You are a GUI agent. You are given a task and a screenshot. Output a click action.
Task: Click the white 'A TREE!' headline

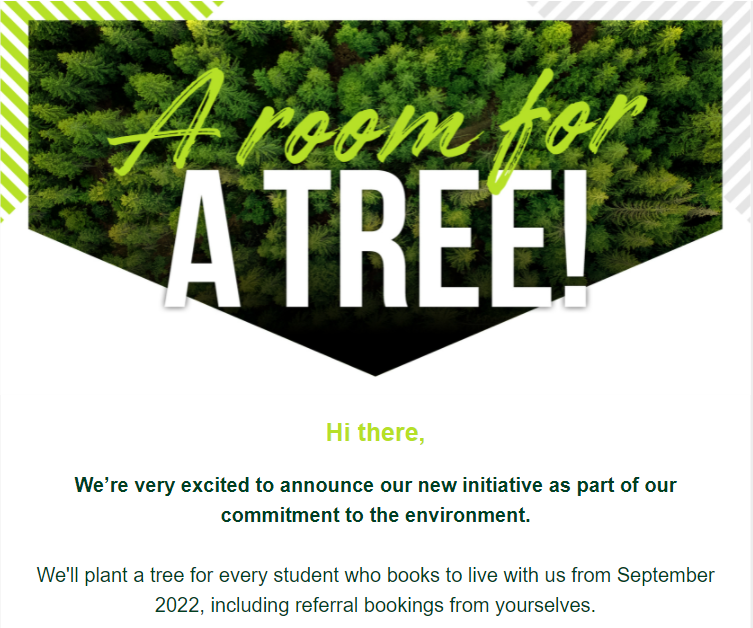[376, 239]
